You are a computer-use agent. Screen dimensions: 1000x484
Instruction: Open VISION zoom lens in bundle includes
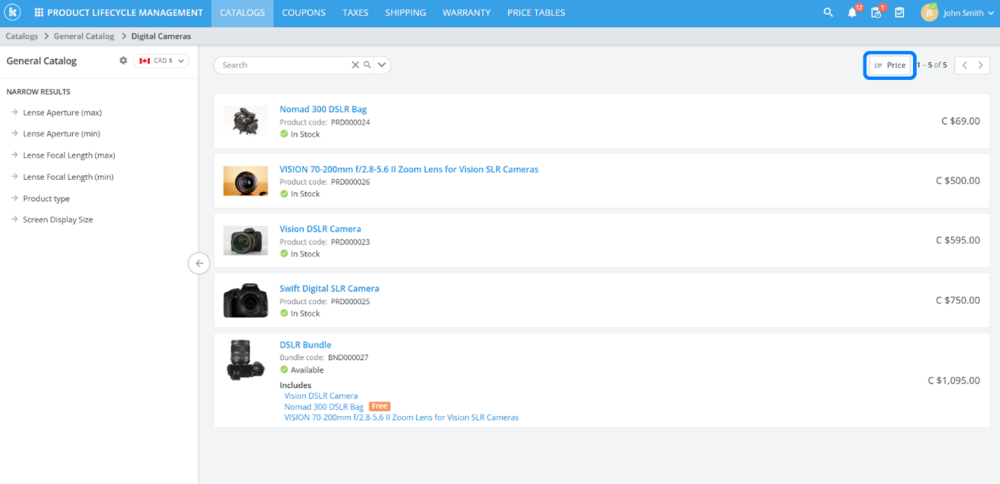(x=402, y=417)
